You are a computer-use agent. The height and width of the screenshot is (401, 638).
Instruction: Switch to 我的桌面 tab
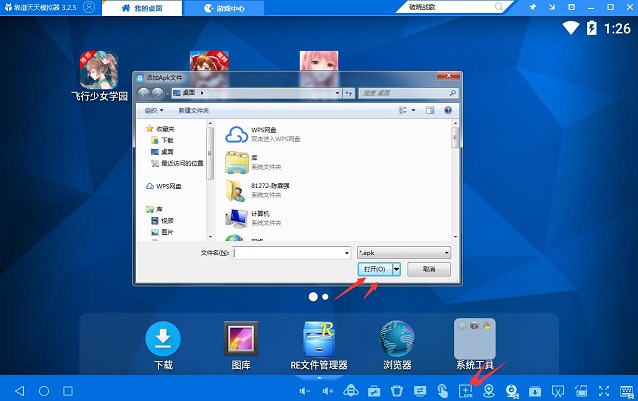pyautogui.click(x=142, y=8)
